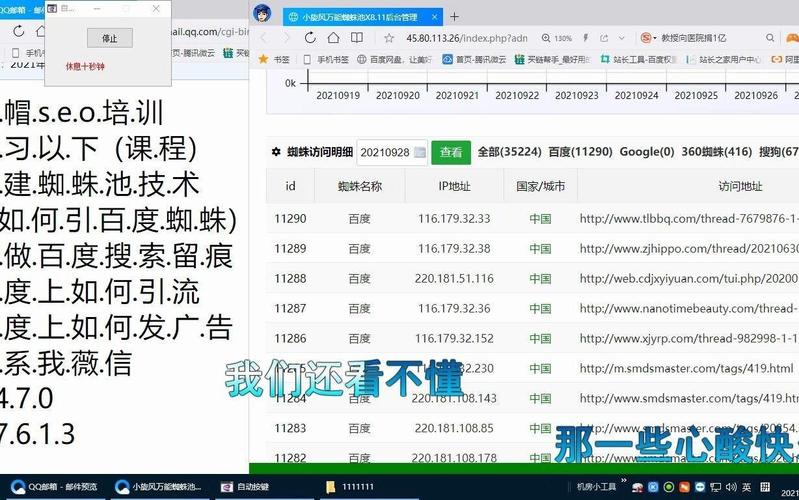Open URL www.zjhippo.com thread link
Viewport: 799px width, 500px height.
click(x=689, y=249)
